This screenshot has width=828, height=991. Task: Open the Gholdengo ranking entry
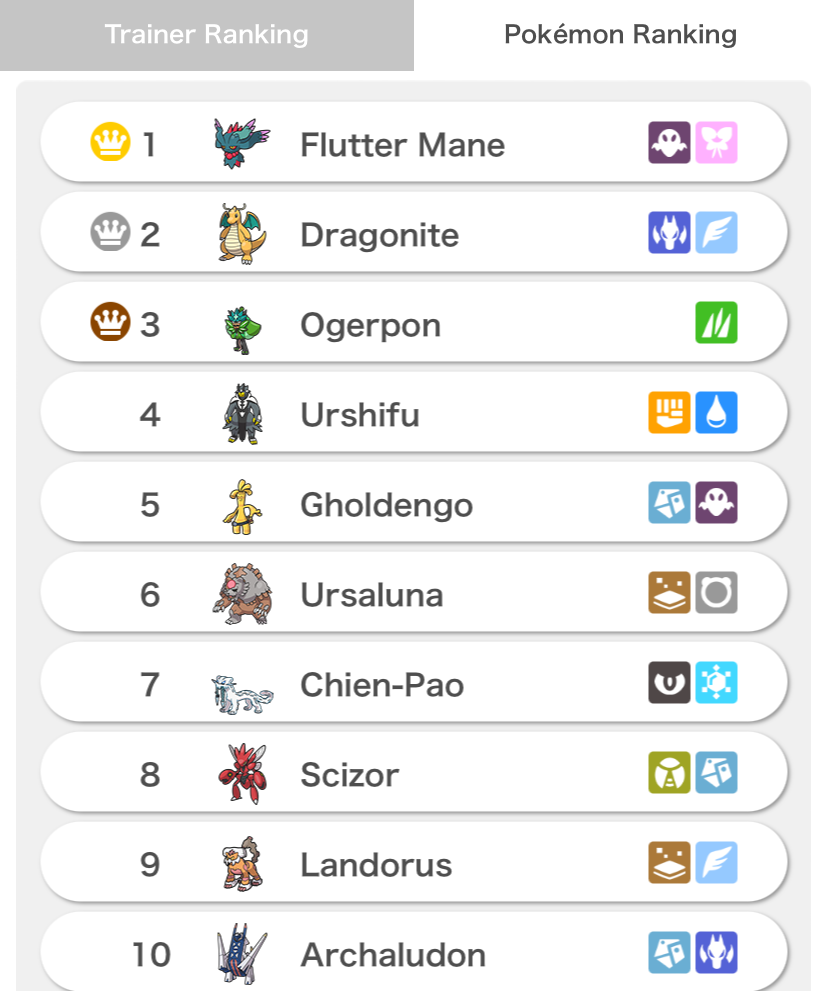(414, 502)
